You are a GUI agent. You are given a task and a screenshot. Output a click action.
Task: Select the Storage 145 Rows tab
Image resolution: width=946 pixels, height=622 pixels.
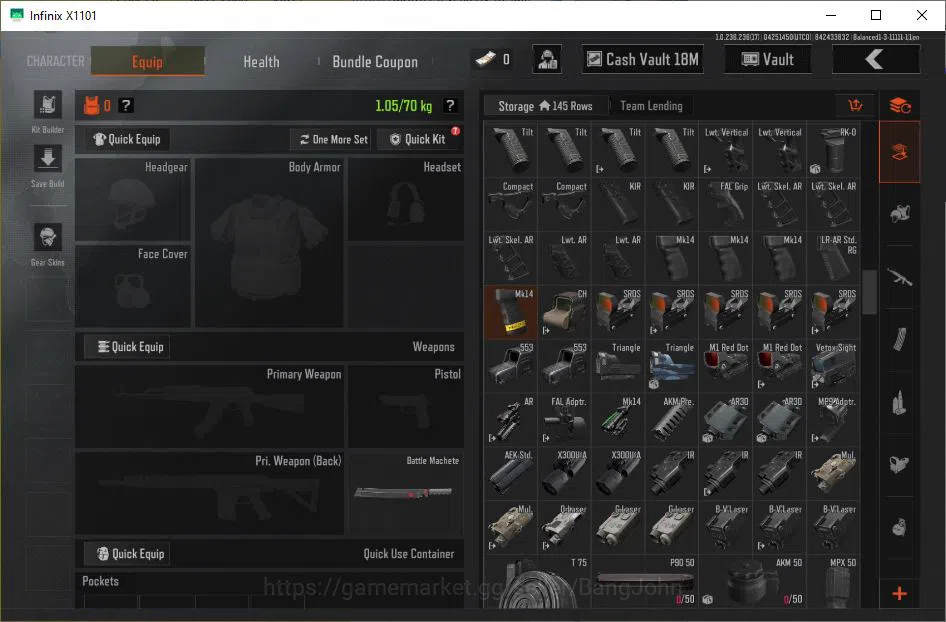[545, 106]
